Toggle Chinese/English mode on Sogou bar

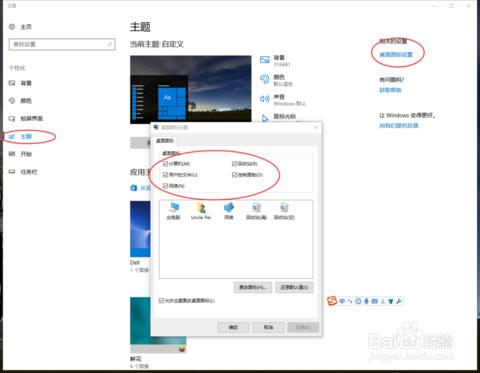pos(342,301)
